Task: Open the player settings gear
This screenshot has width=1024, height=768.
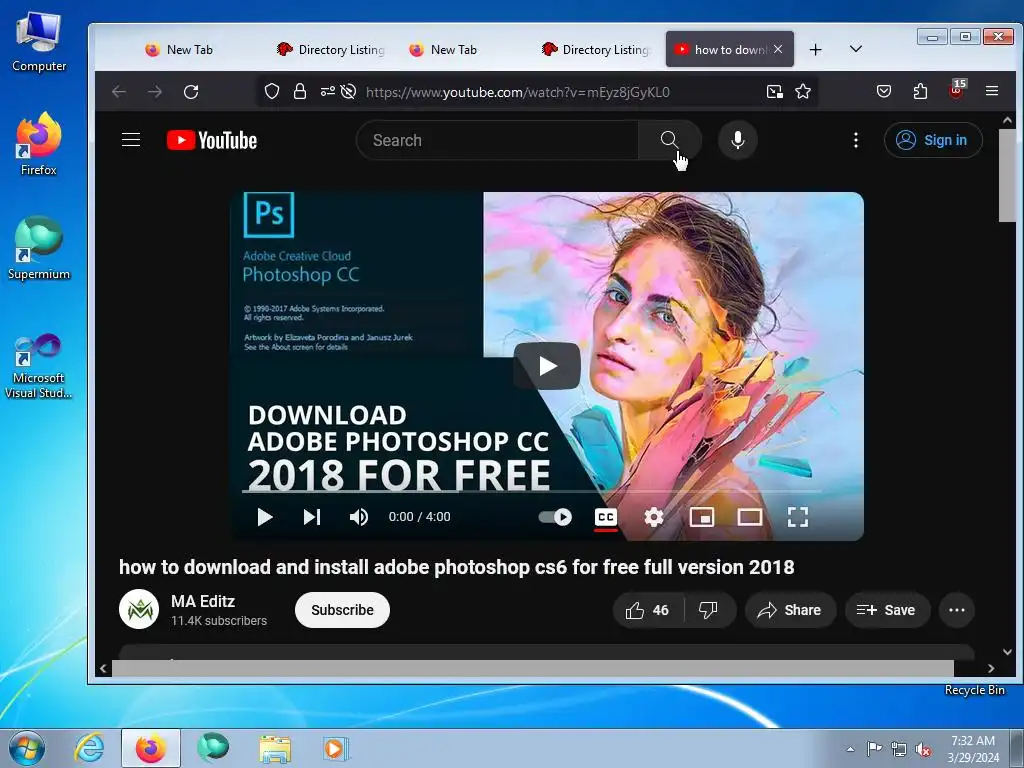Action: click(x=654, y=517)
